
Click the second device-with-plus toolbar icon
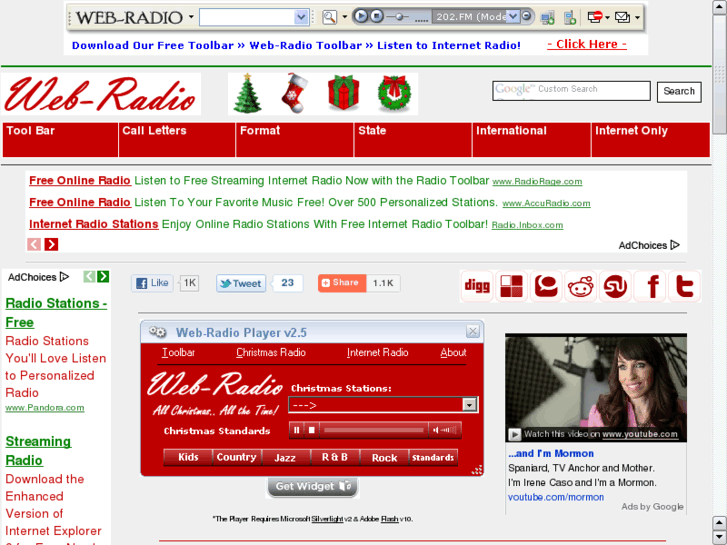(570, 18)
